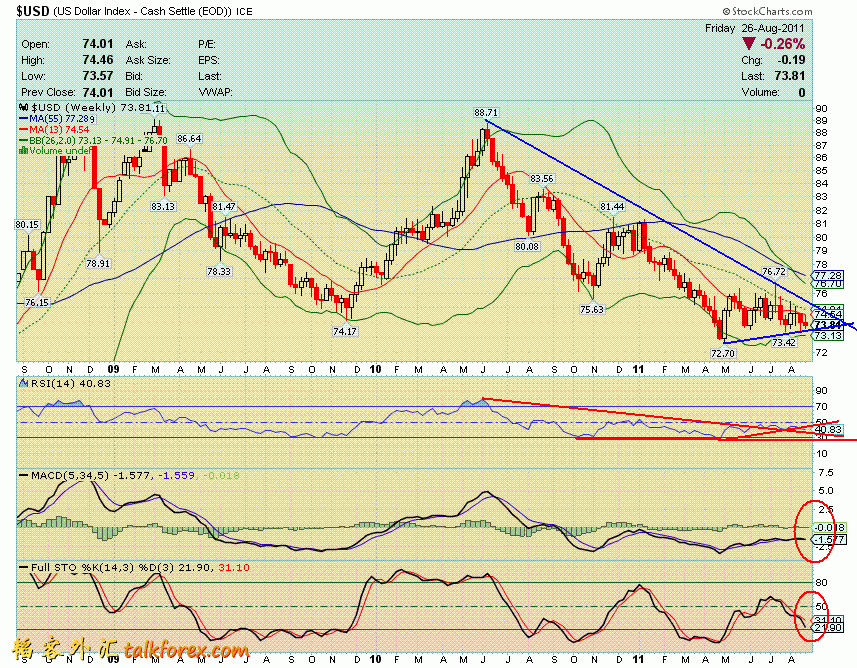
Task: Click the Chg value -0.19
Action: (793, 60)
